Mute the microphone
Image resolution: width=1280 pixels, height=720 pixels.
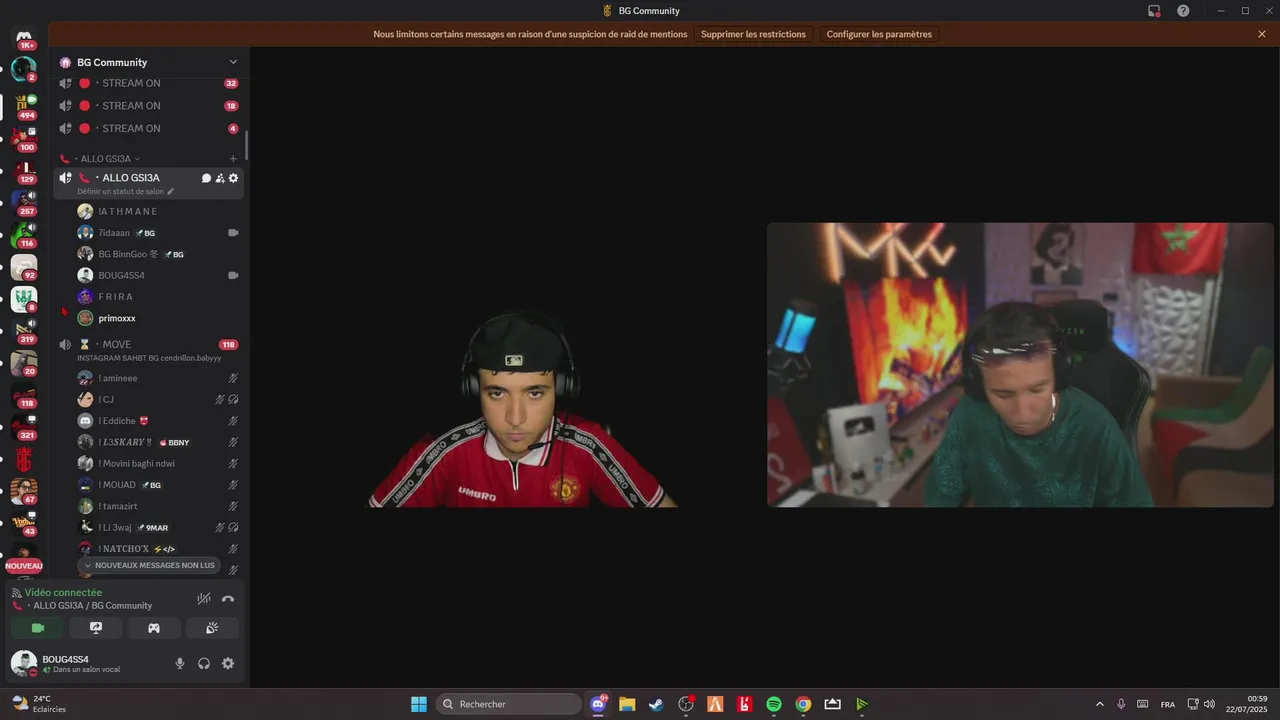coord(180,663)
